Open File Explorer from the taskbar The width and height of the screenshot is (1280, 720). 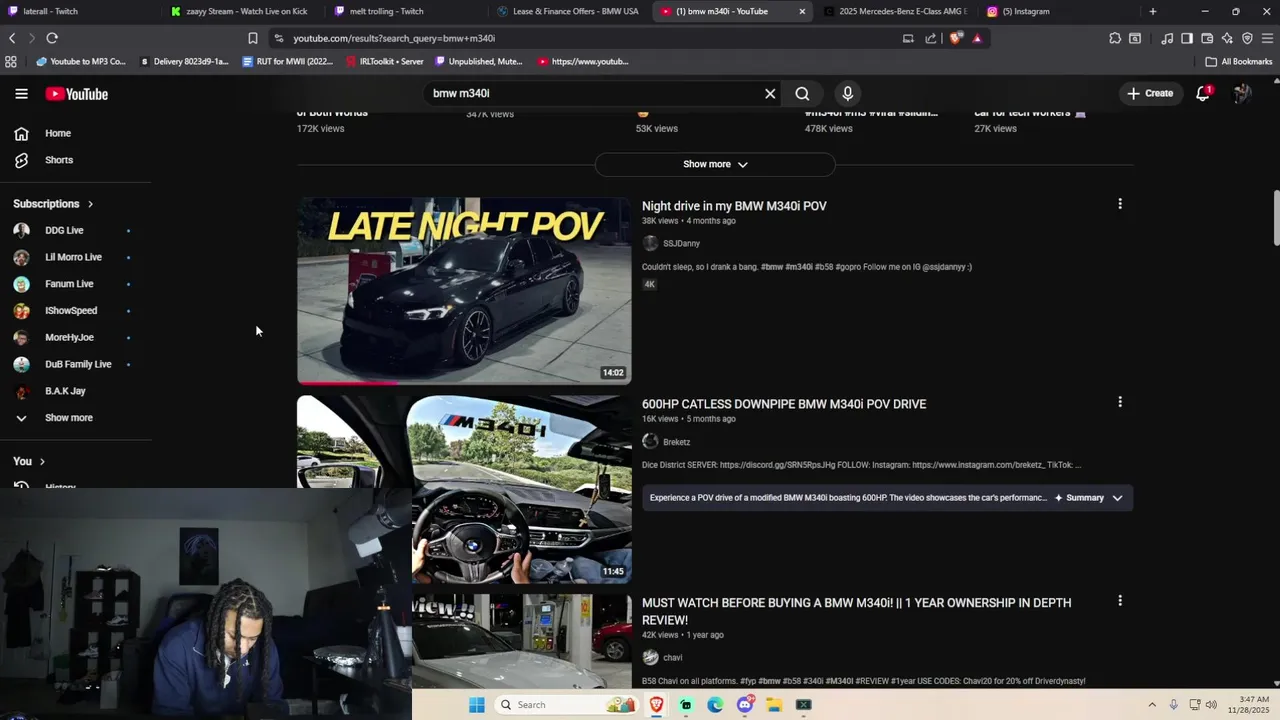pyautogui.click(x=774, y=705)
